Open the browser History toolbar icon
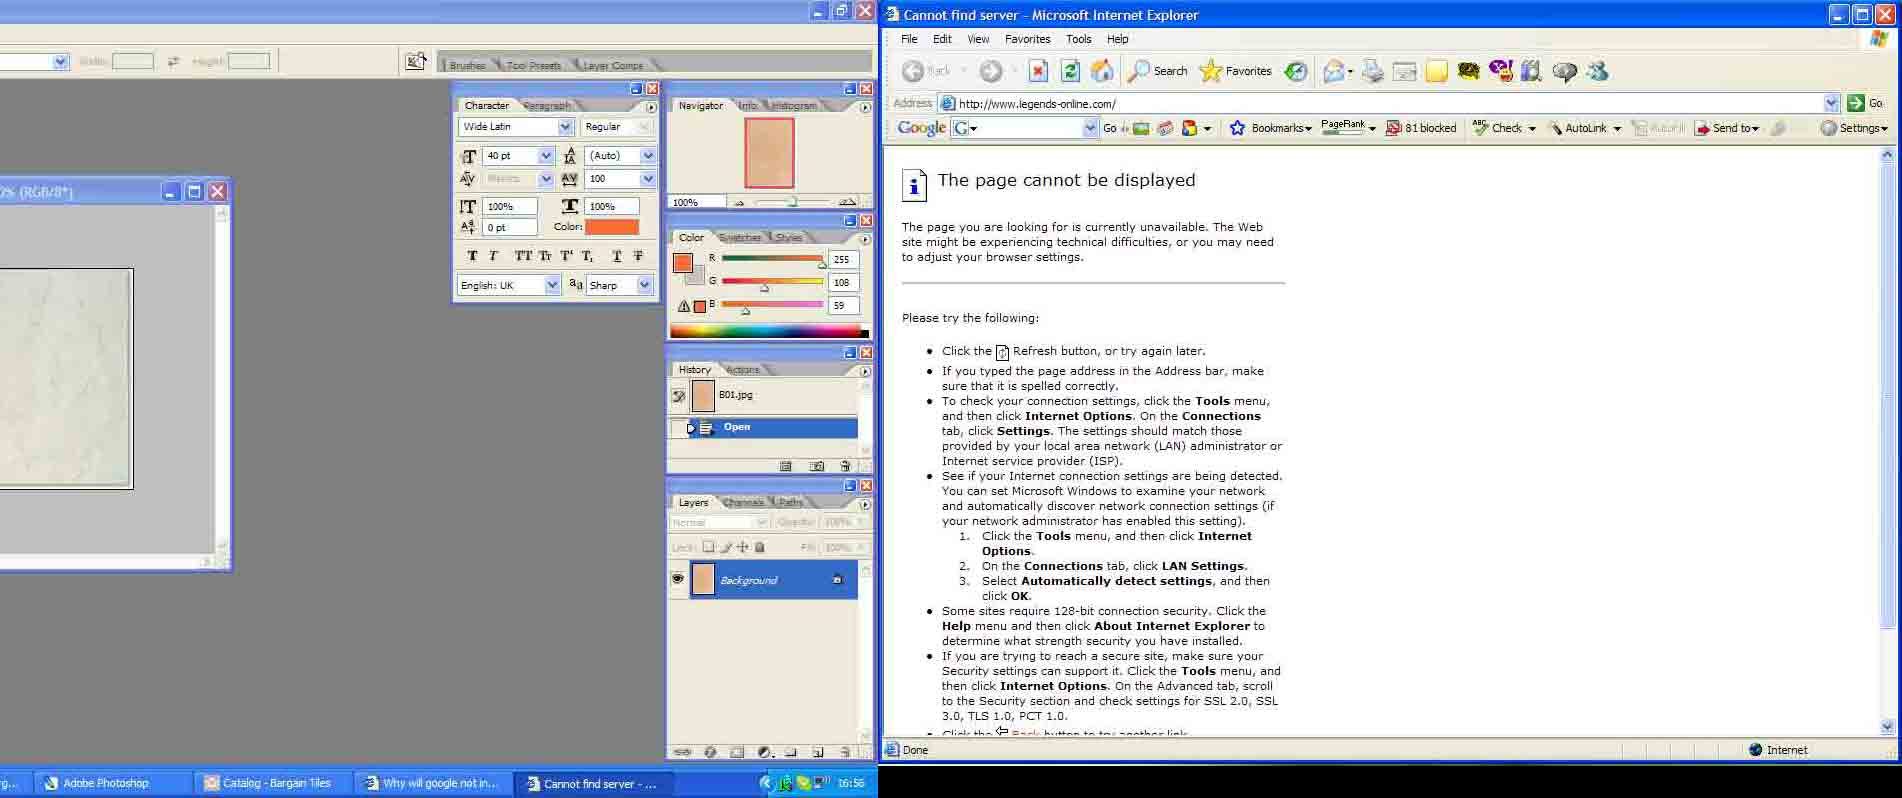This screenshot has height=798, width=1902. tap(1296, 71)
